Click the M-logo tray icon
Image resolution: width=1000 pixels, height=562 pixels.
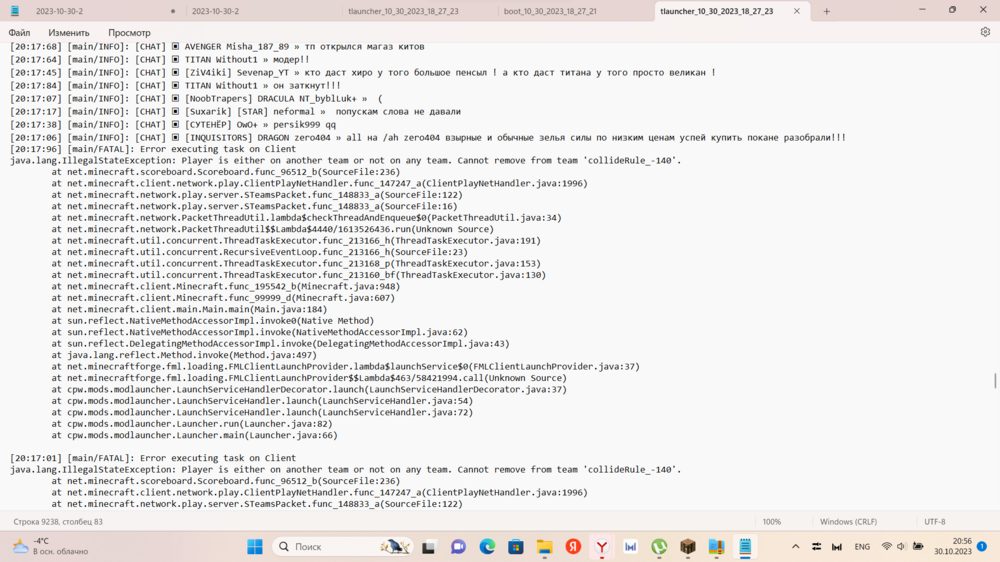click(837, 547)
